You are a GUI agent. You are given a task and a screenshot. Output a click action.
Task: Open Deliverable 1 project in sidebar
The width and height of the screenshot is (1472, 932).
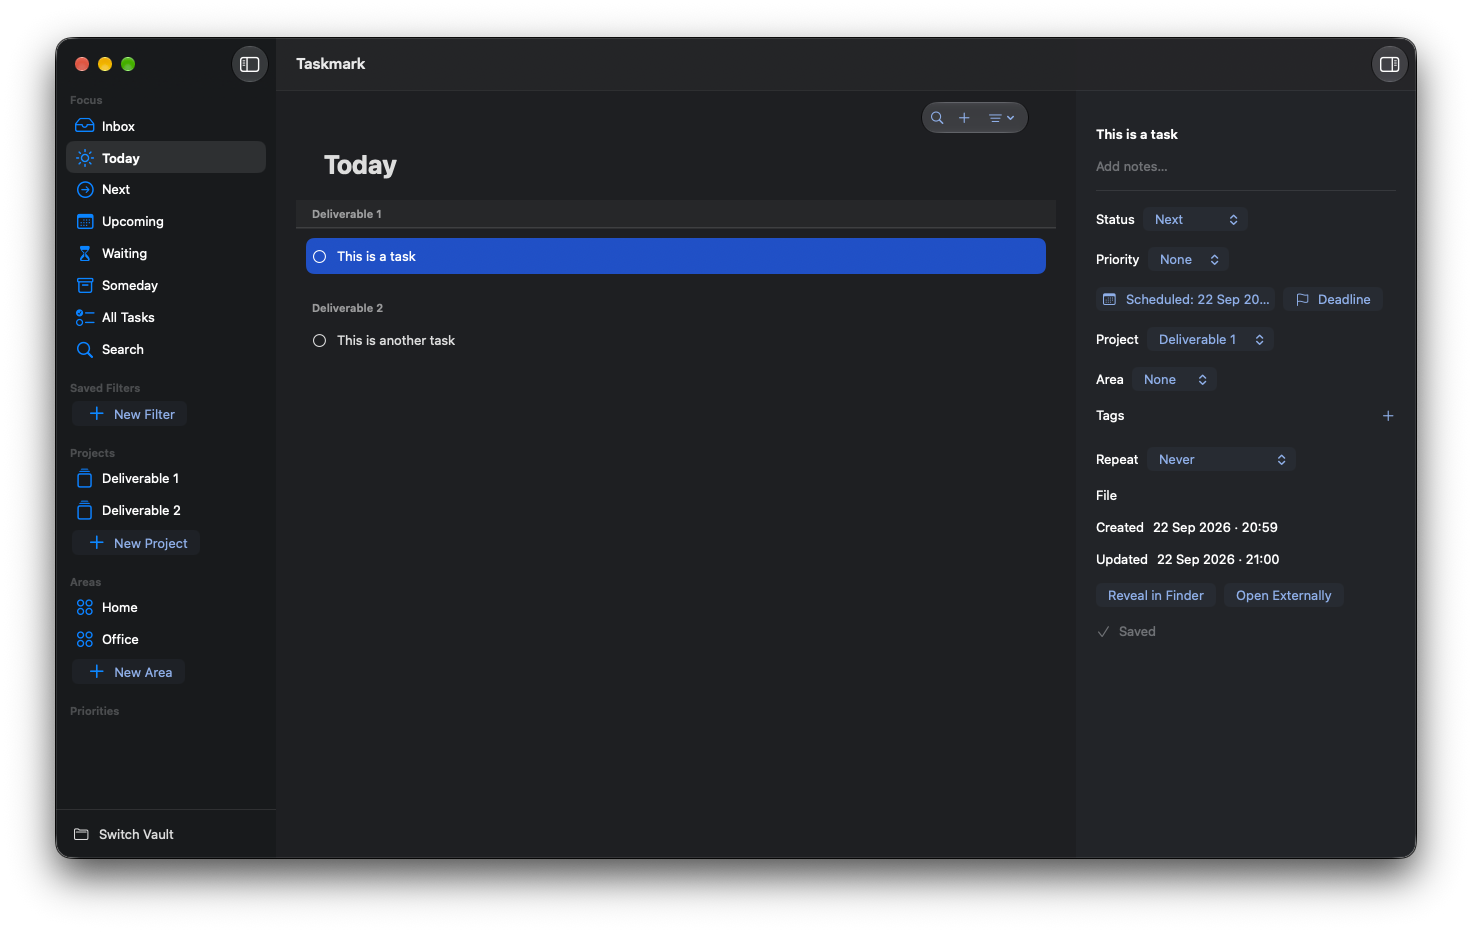166,479
